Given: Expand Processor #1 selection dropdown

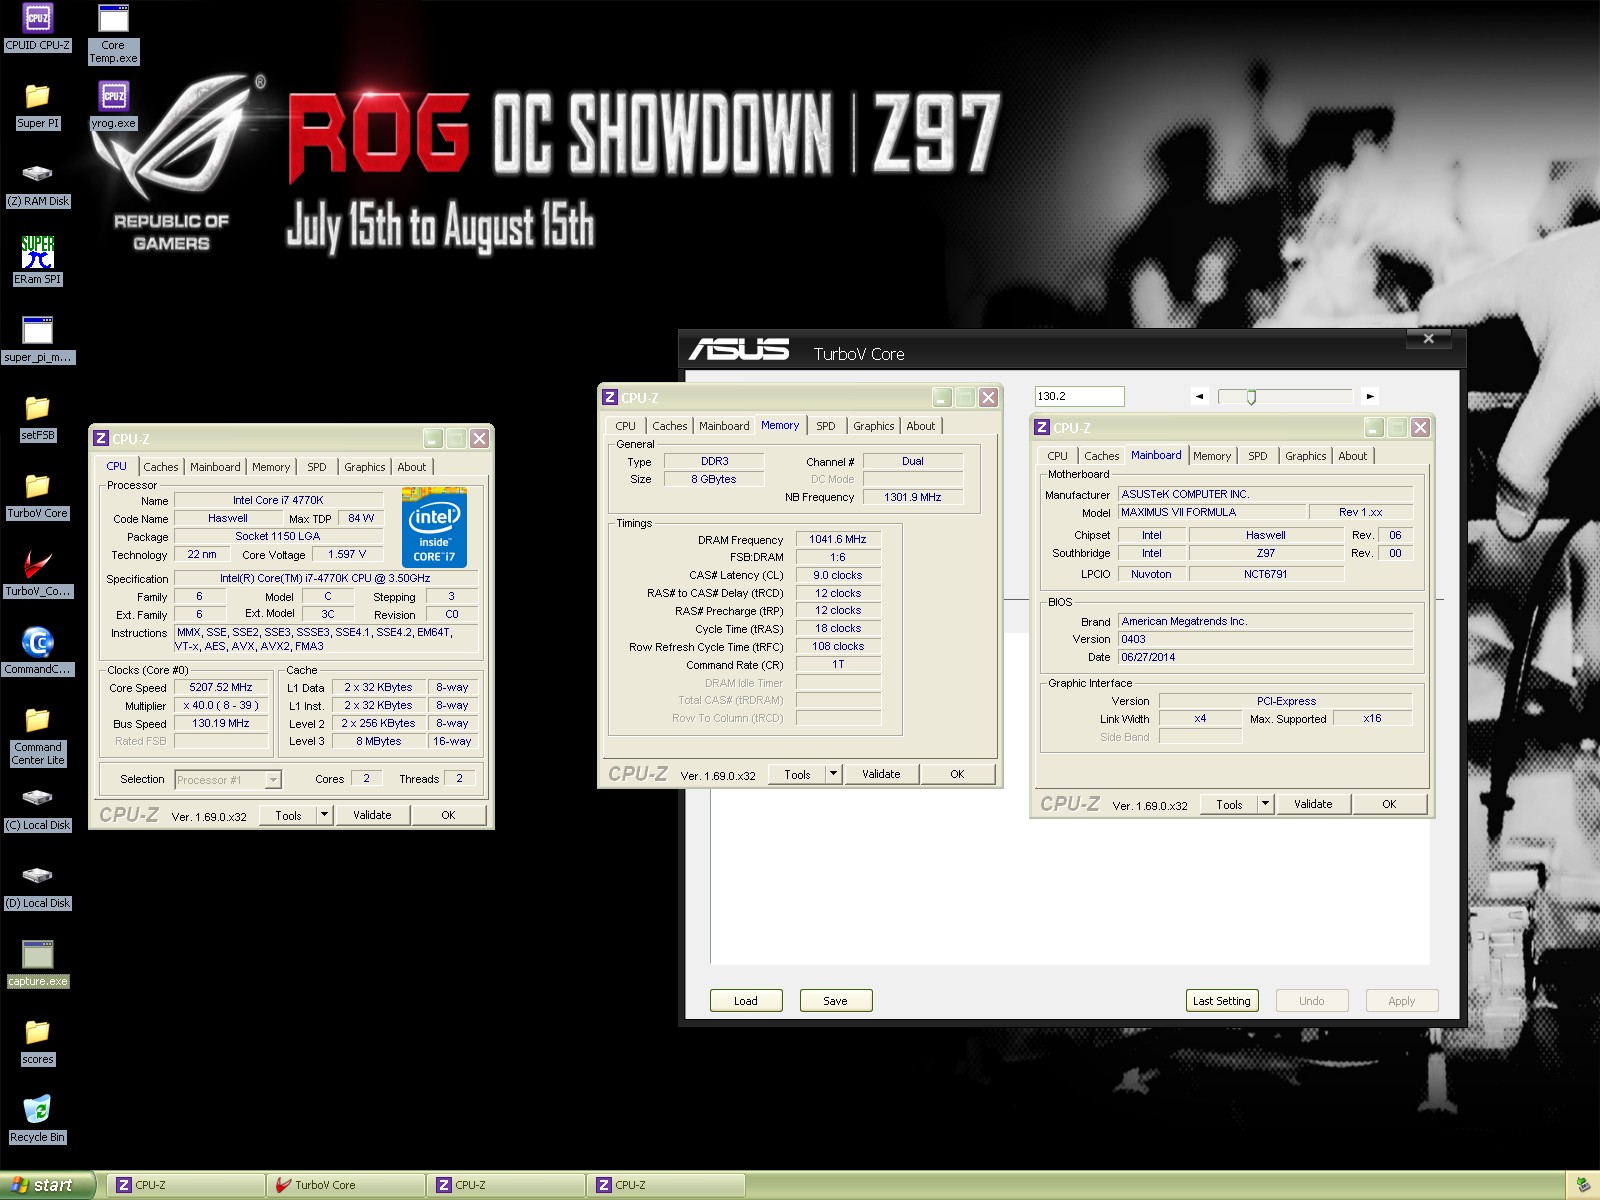Looking at the screenshot, I should coord(273,780).
